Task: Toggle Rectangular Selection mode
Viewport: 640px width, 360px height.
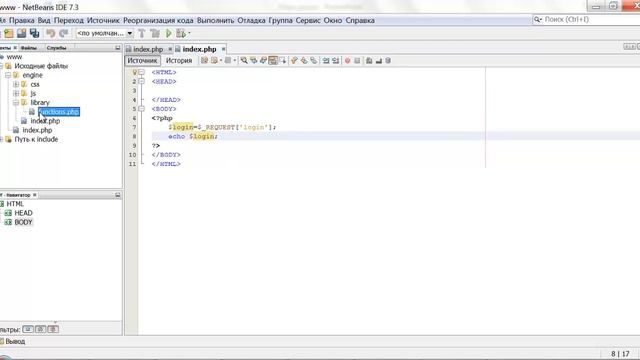Action: [282, 60]
